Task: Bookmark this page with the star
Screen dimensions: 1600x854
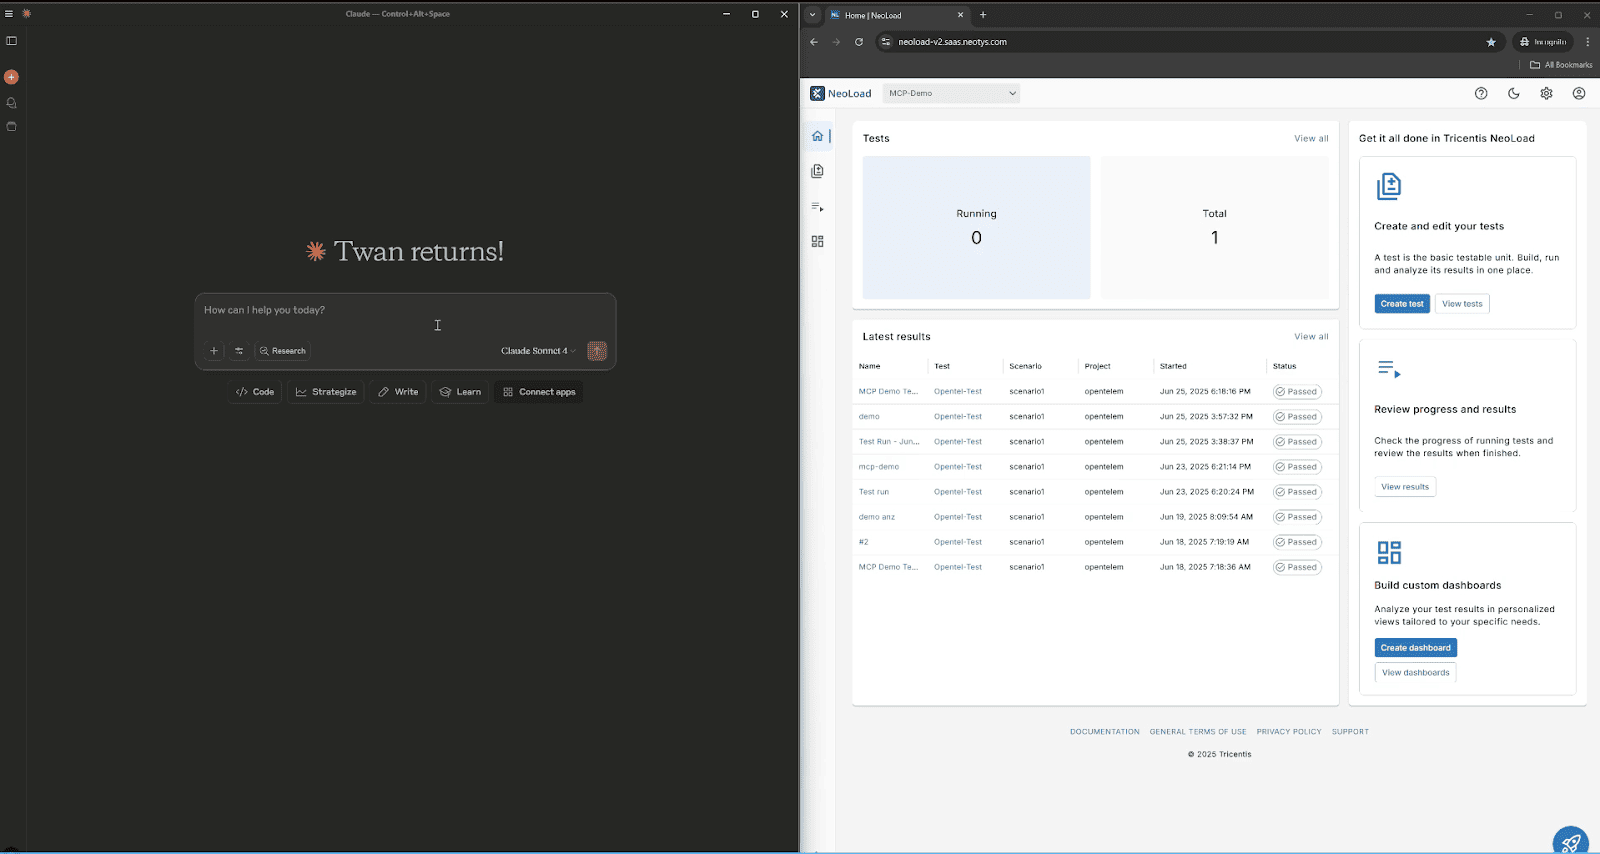Action: point(1491,42)
